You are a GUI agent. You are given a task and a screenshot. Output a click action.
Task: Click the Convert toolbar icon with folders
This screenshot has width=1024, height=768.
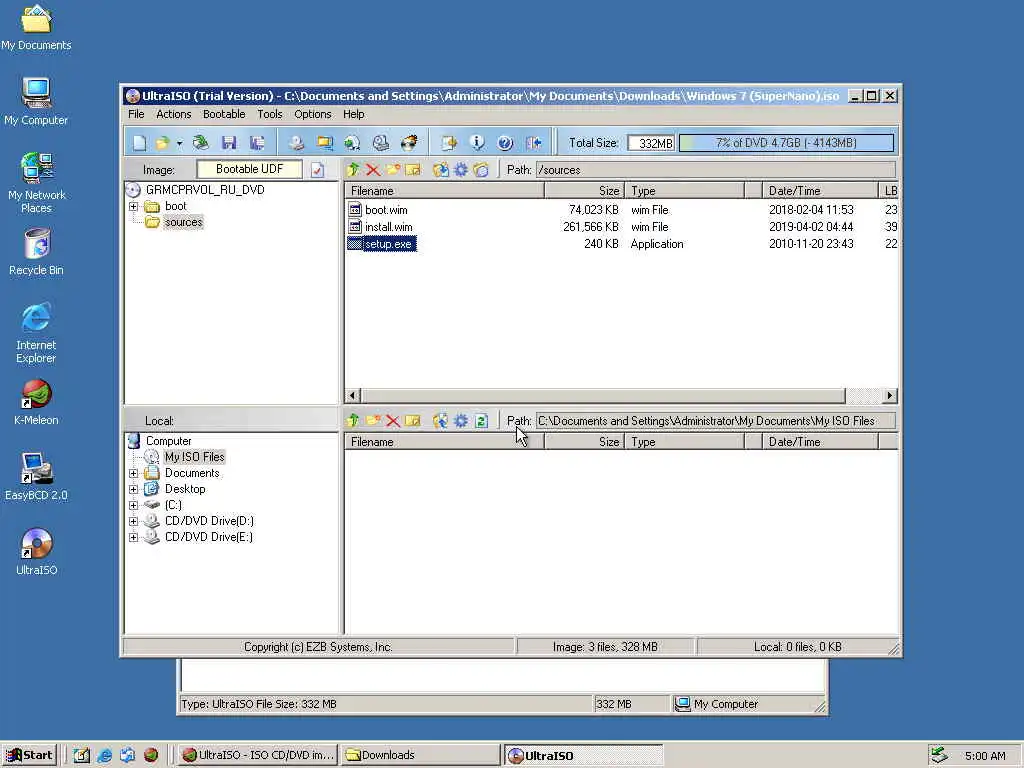[325, 142]
